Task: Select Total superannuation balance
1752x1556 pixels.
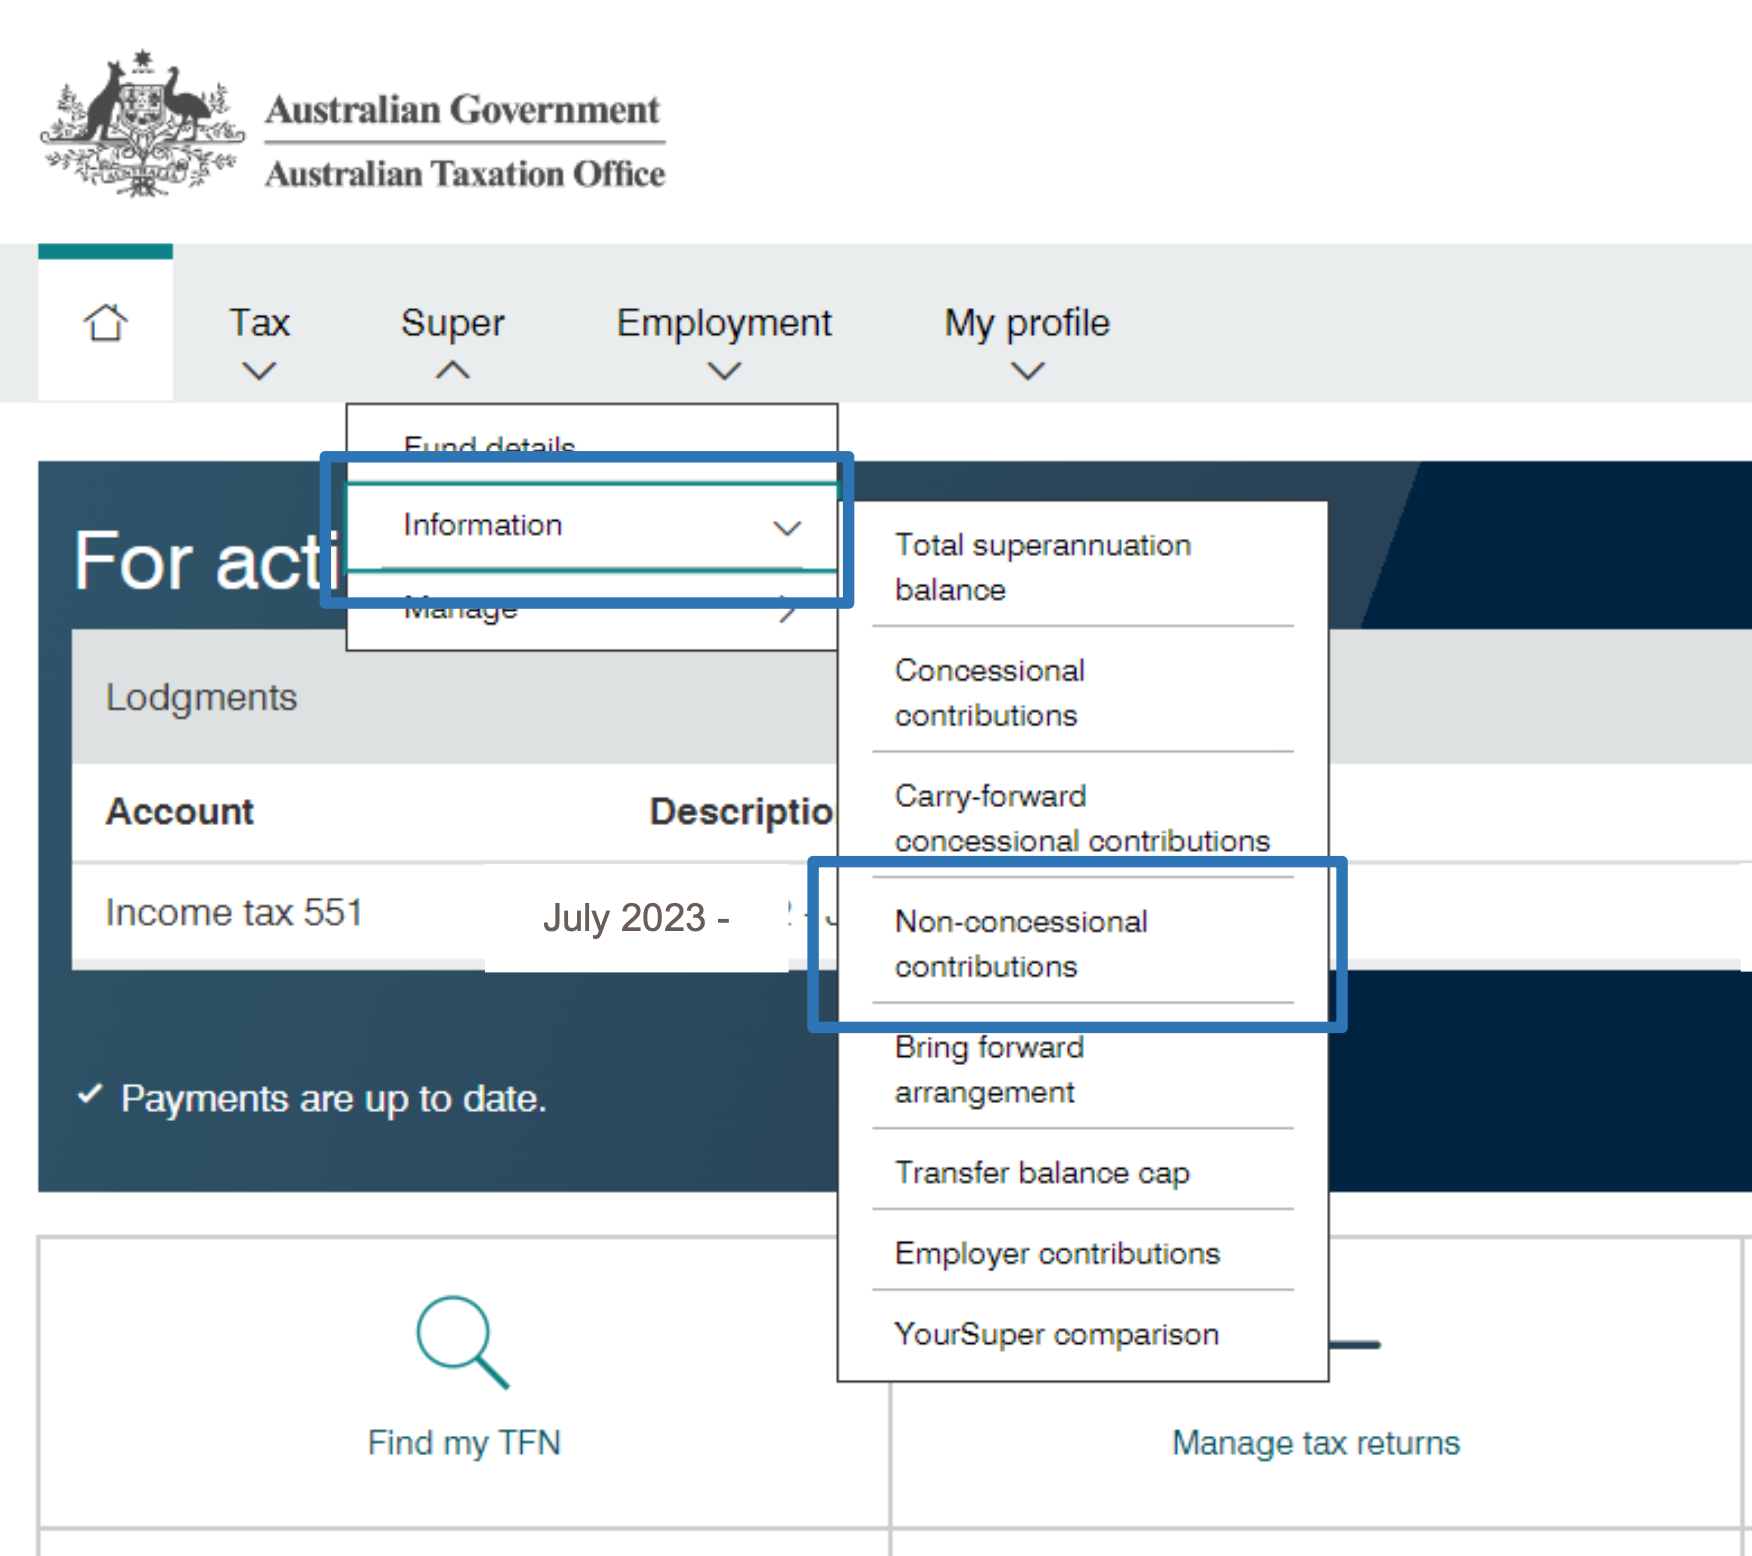Action: pyautogui.click(x=1043, y=567)
